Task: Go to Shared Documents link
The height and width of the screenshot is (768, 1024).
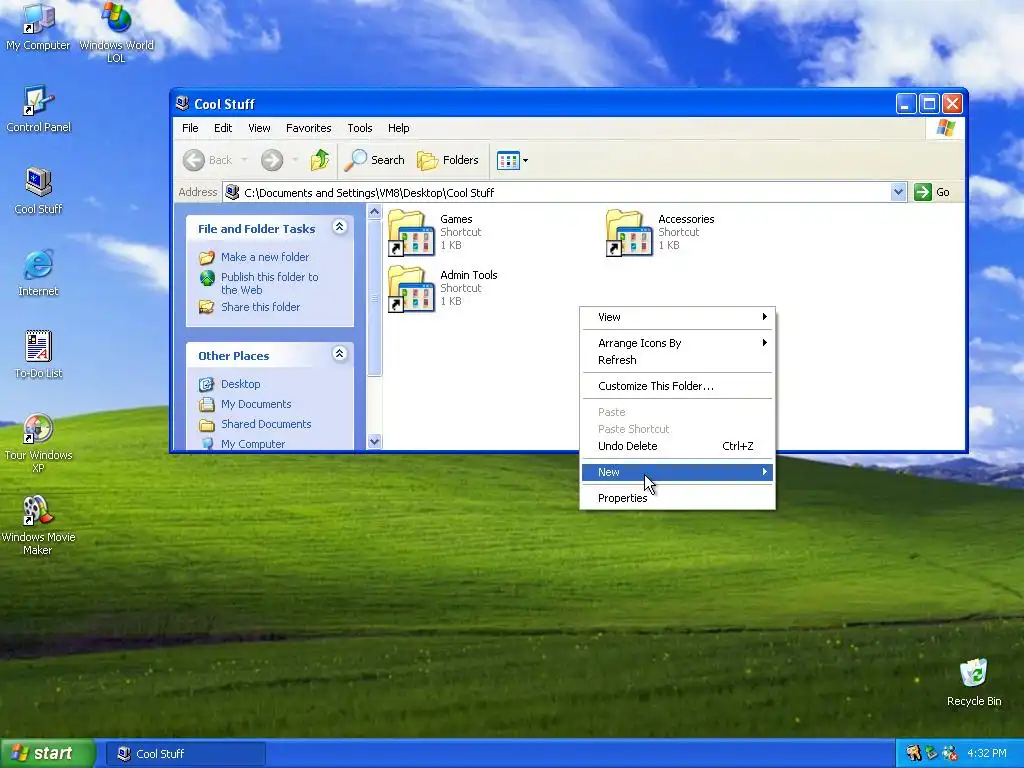Action: pos(266,424)
